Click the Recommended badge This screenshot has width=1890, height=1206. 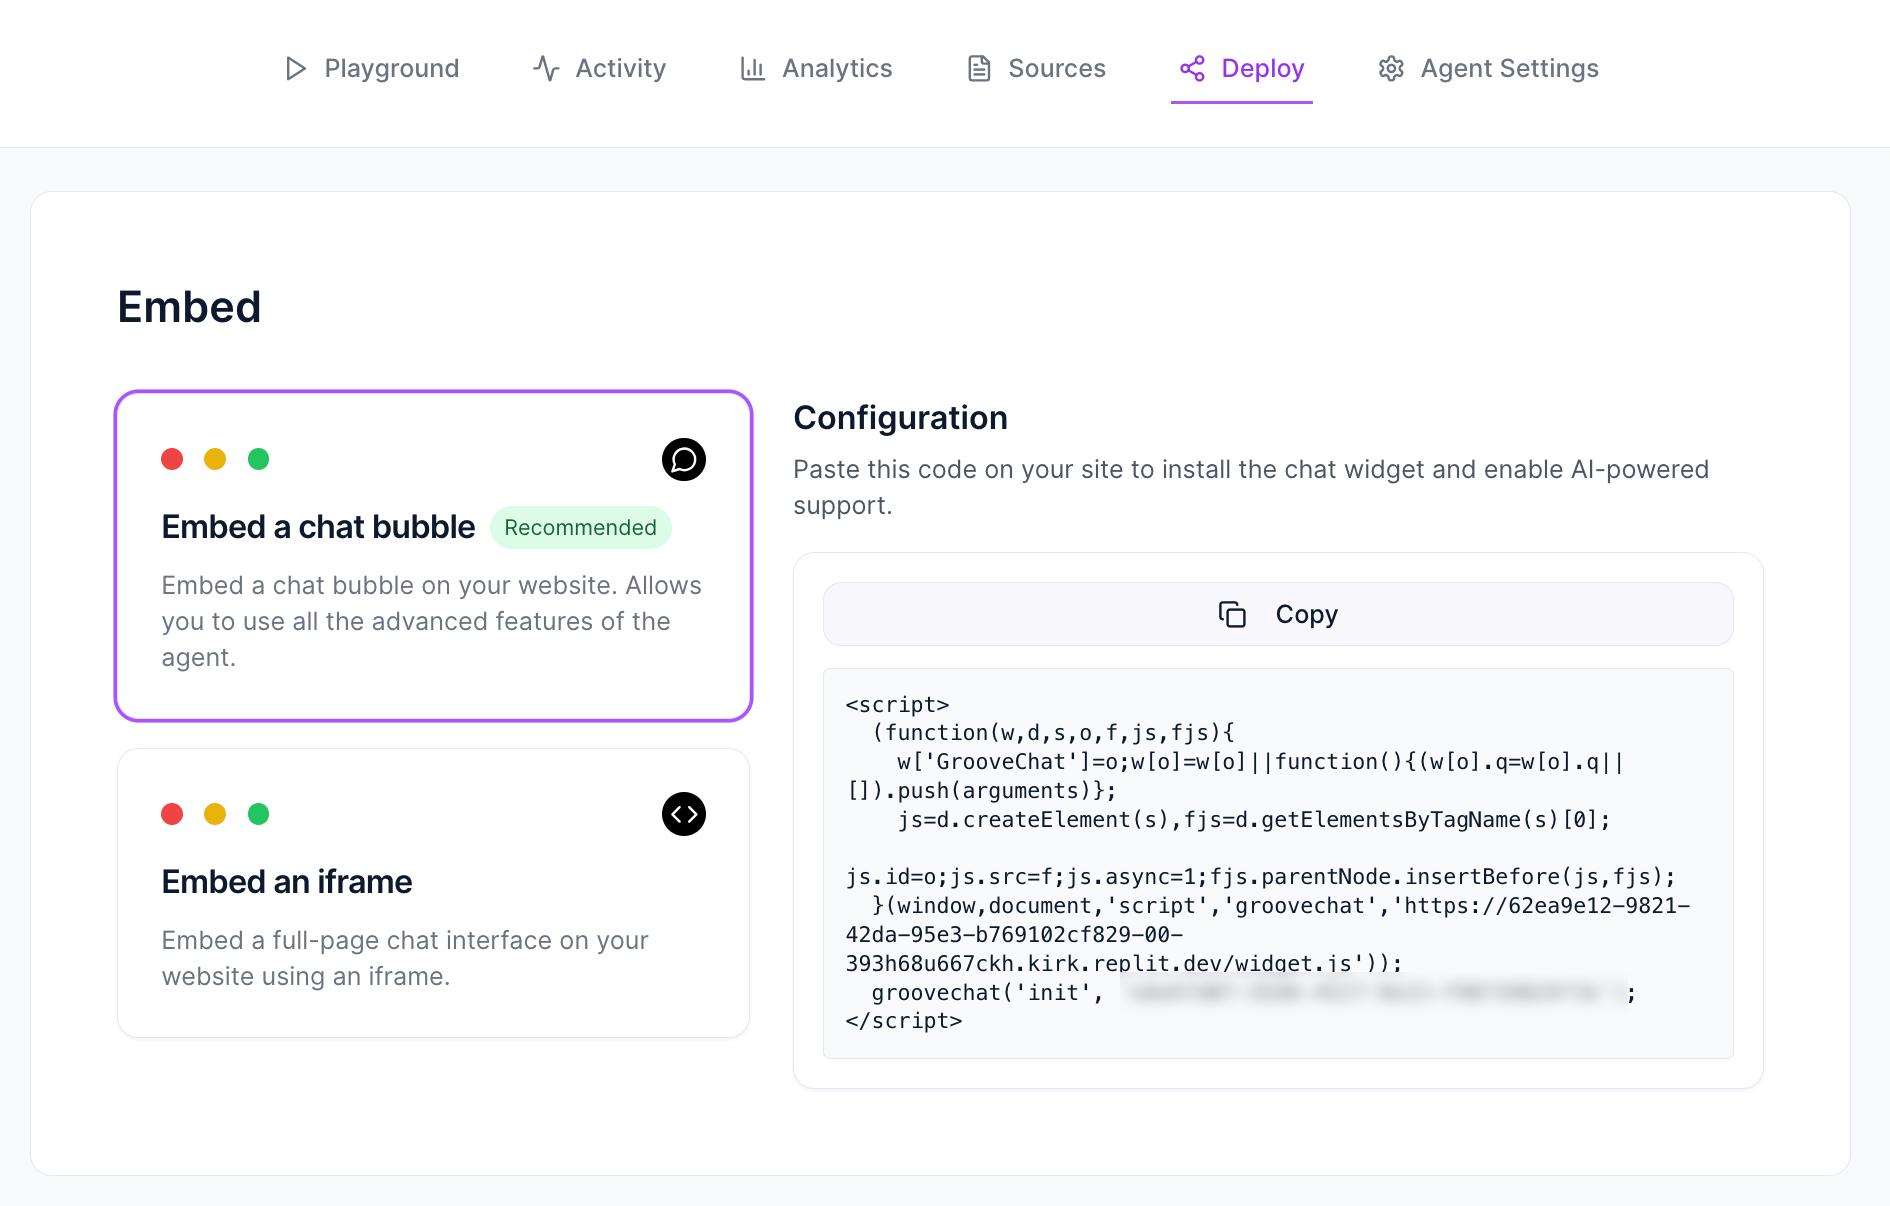pyautogui.click(x=580, y=527)
